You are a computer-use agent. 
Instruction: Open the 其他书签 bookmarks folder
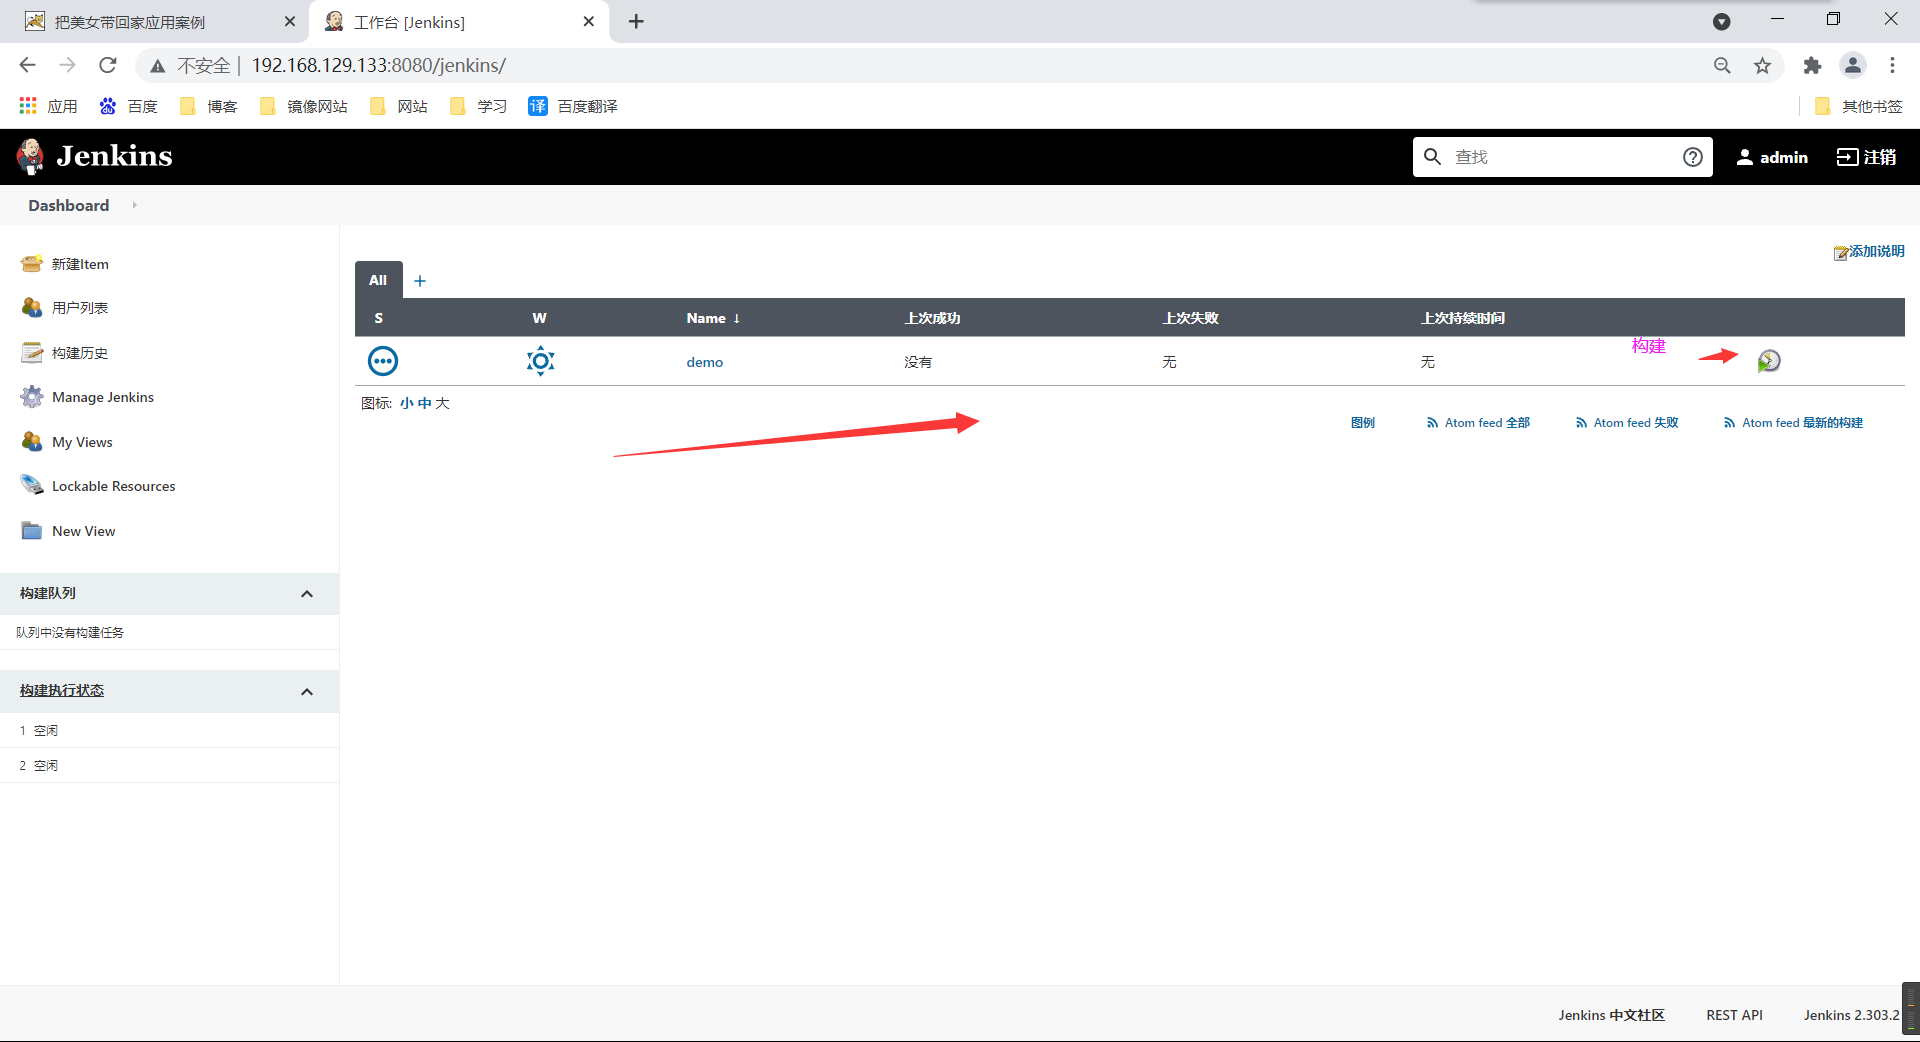[x=1858, y=106]
